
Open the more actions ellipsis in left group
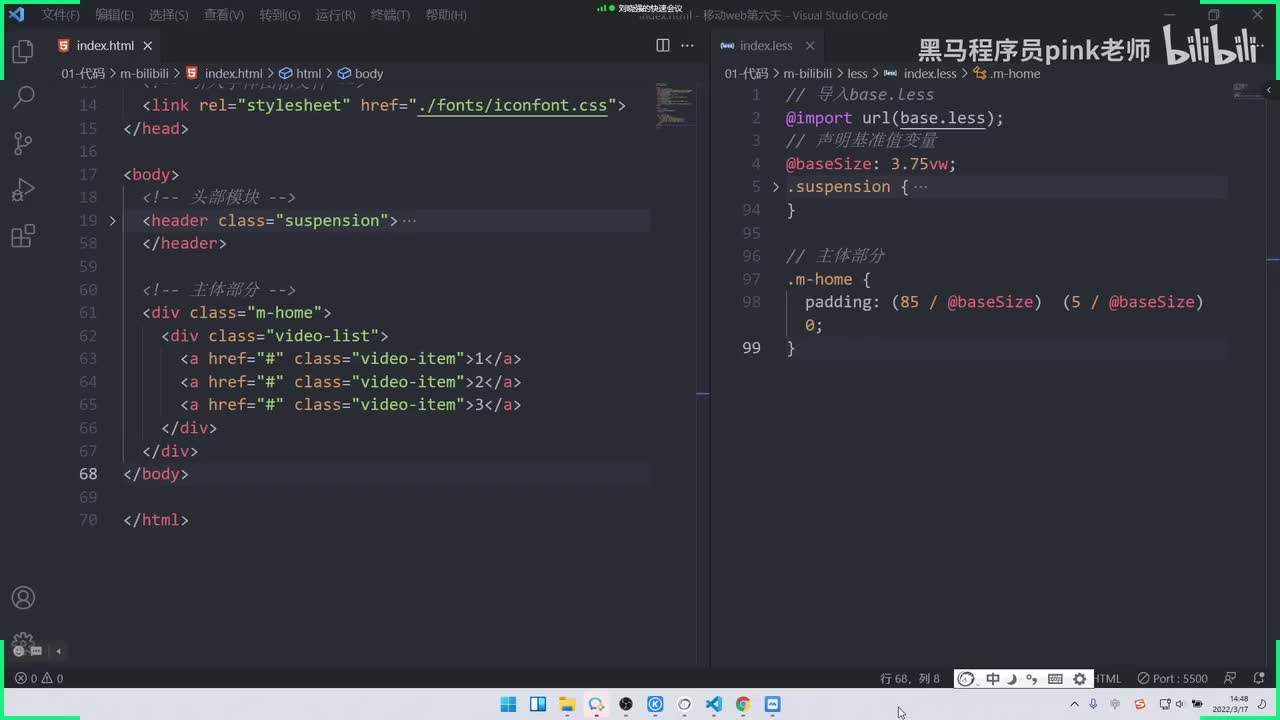(x=687, y=45)
